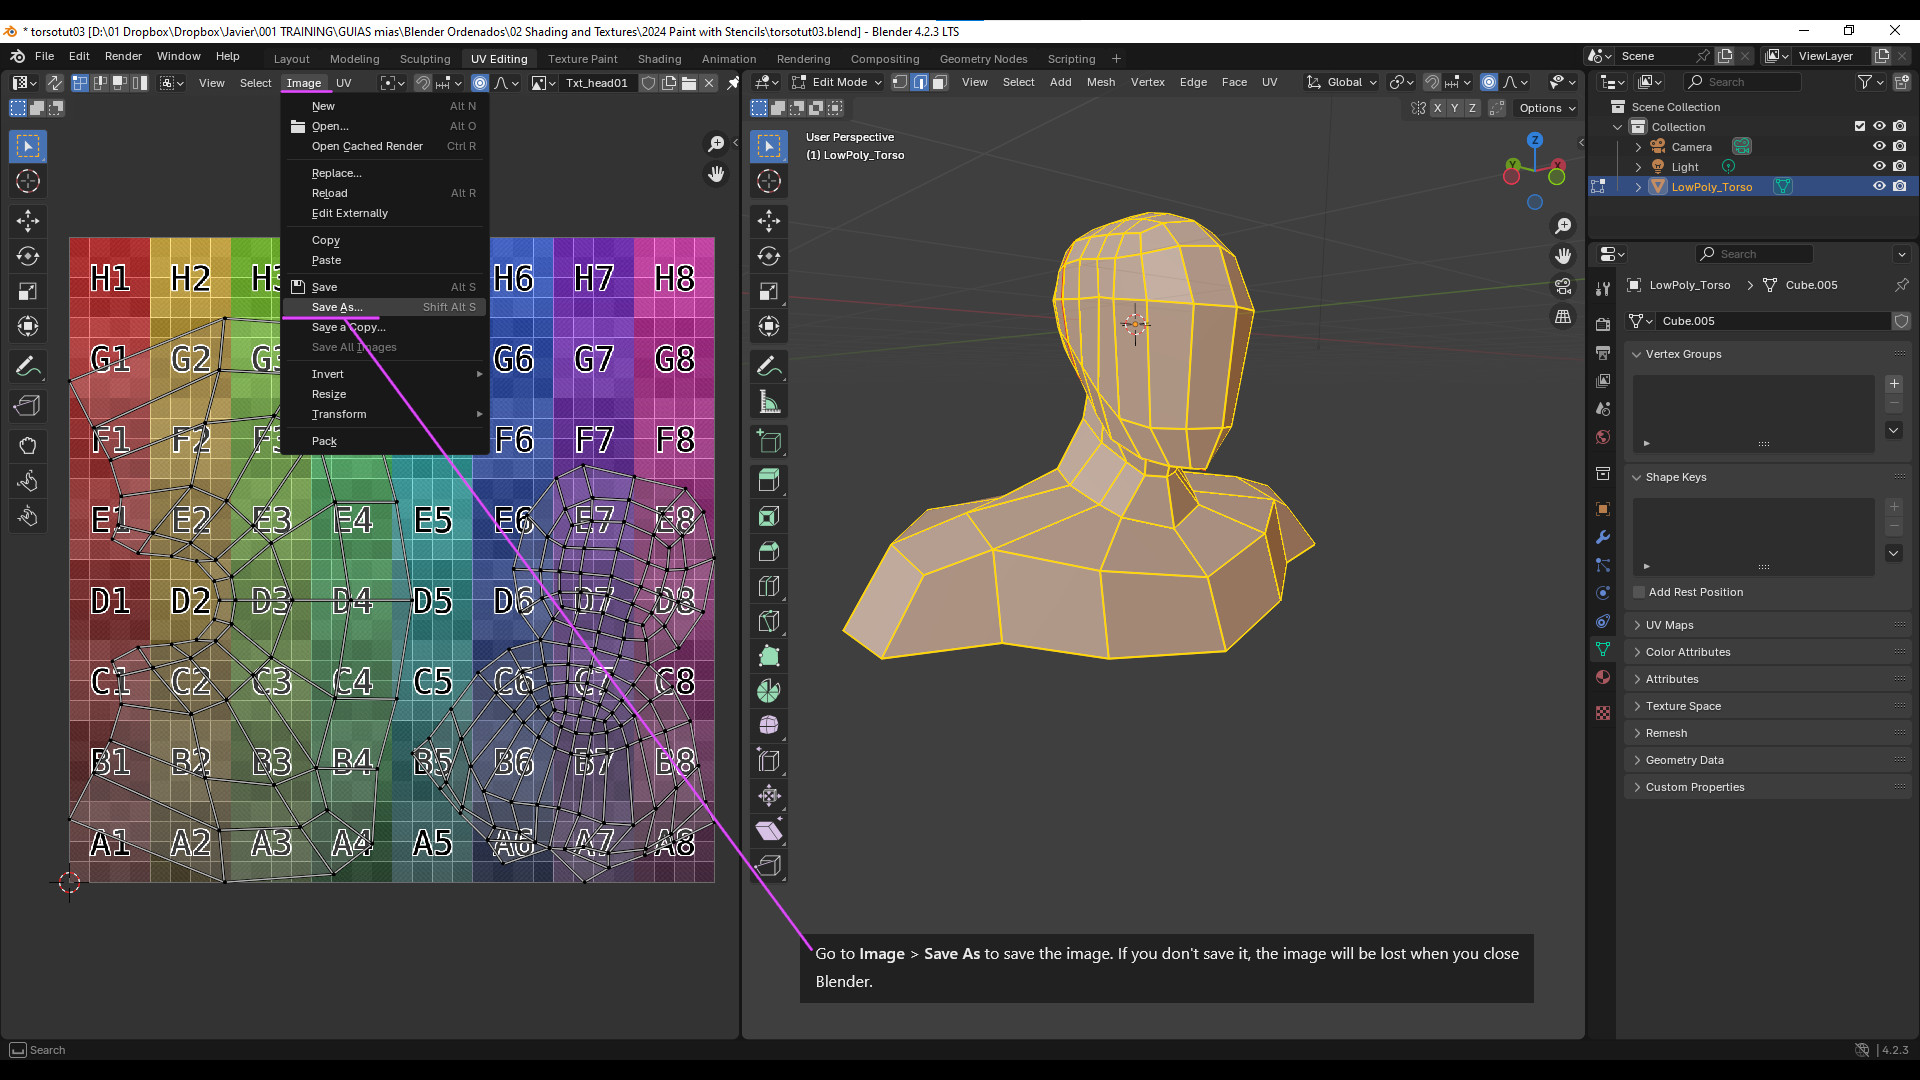
Task: Open the Global orientation dropdown
Action: (x=1342, y=82)
